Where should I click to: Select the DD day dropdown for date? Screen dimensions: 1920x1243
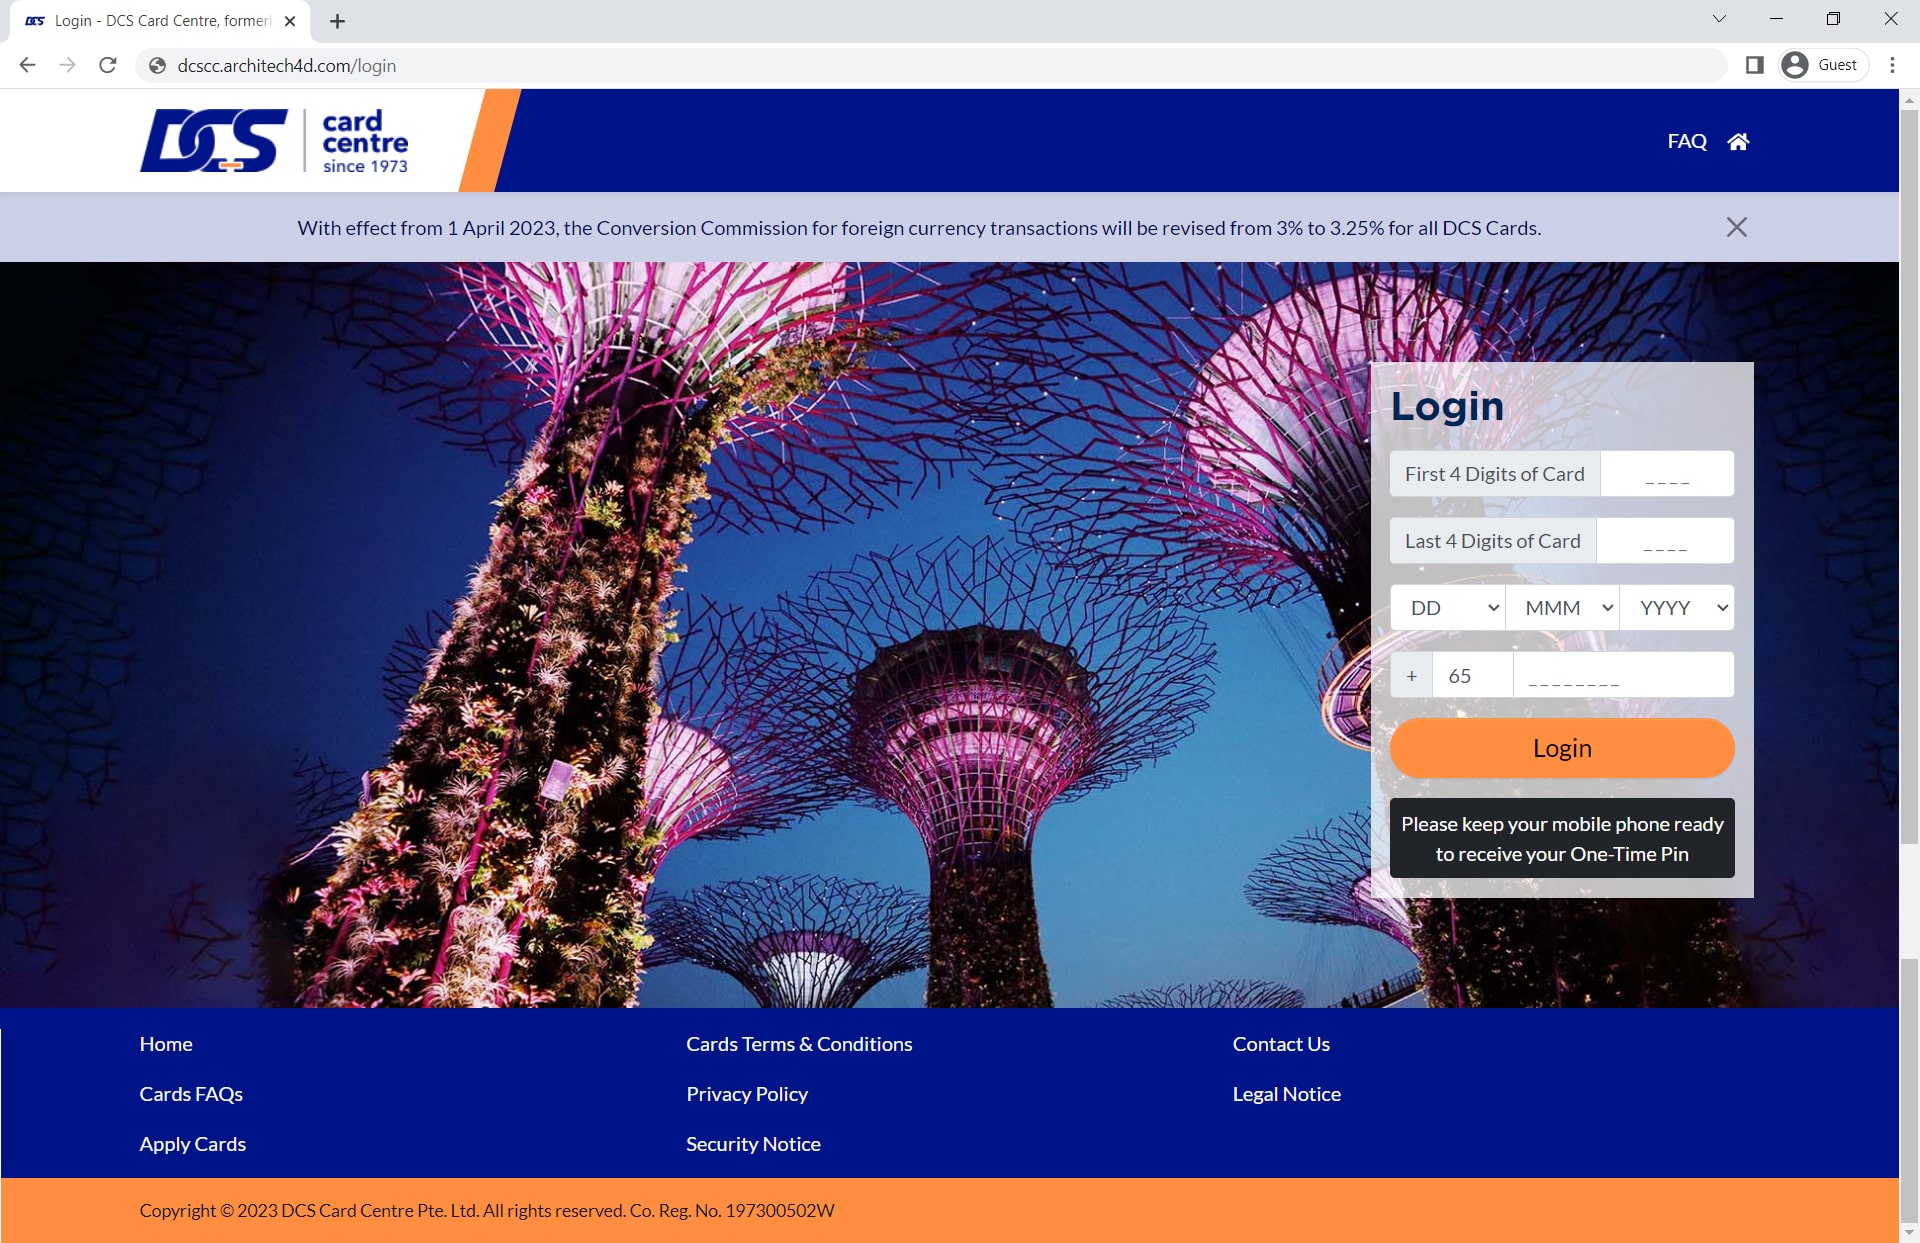[1447, 606]
